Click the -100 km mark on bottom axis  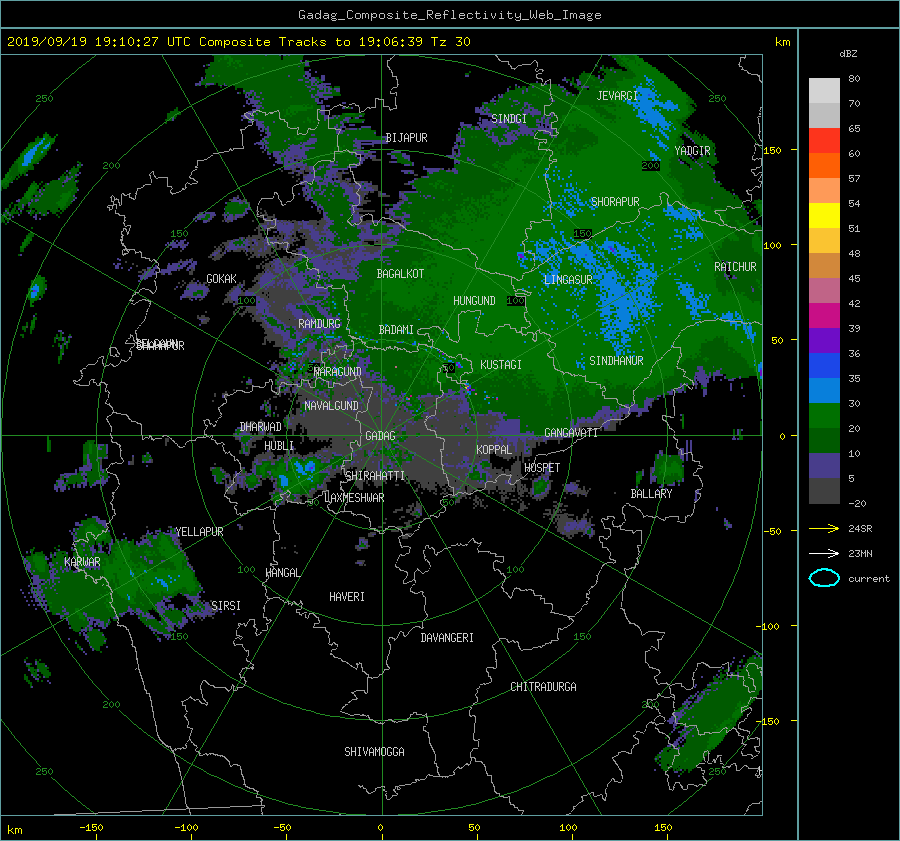click(186, 828)
